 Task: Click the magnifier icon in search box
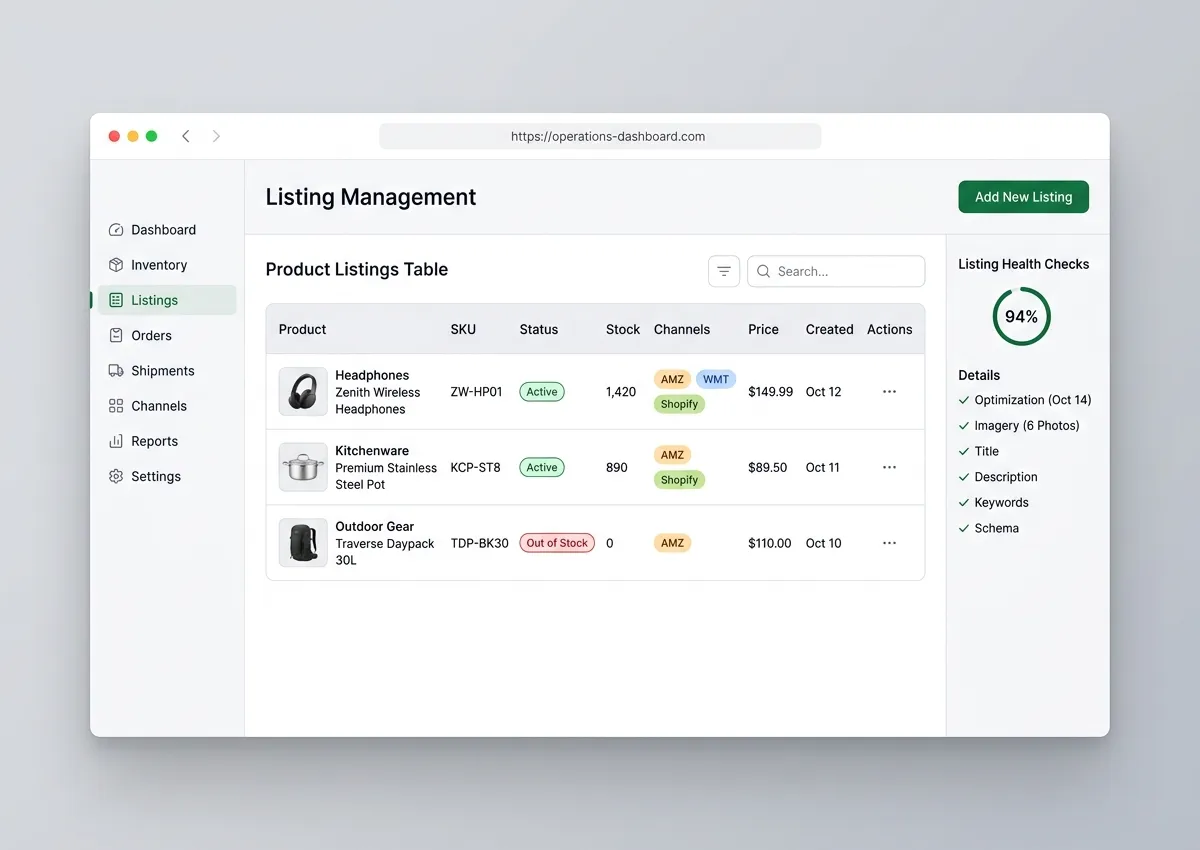coord(764,271)
